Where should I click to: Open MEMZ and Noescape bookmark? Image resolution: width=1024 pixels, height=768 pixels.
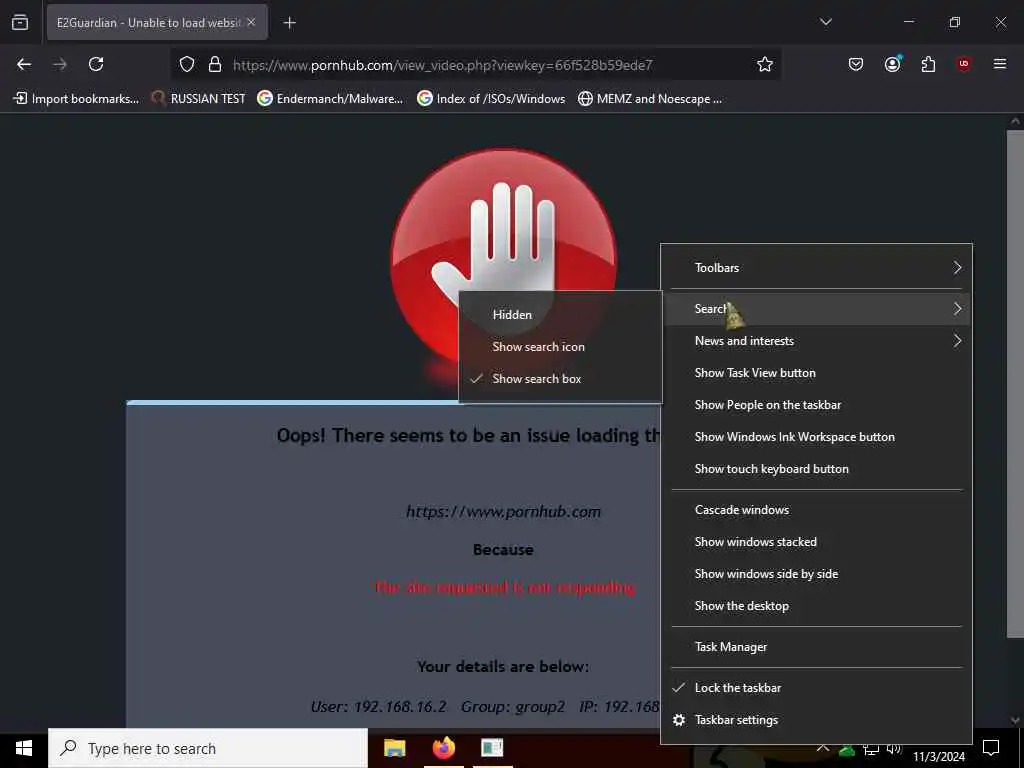(650, 99)
